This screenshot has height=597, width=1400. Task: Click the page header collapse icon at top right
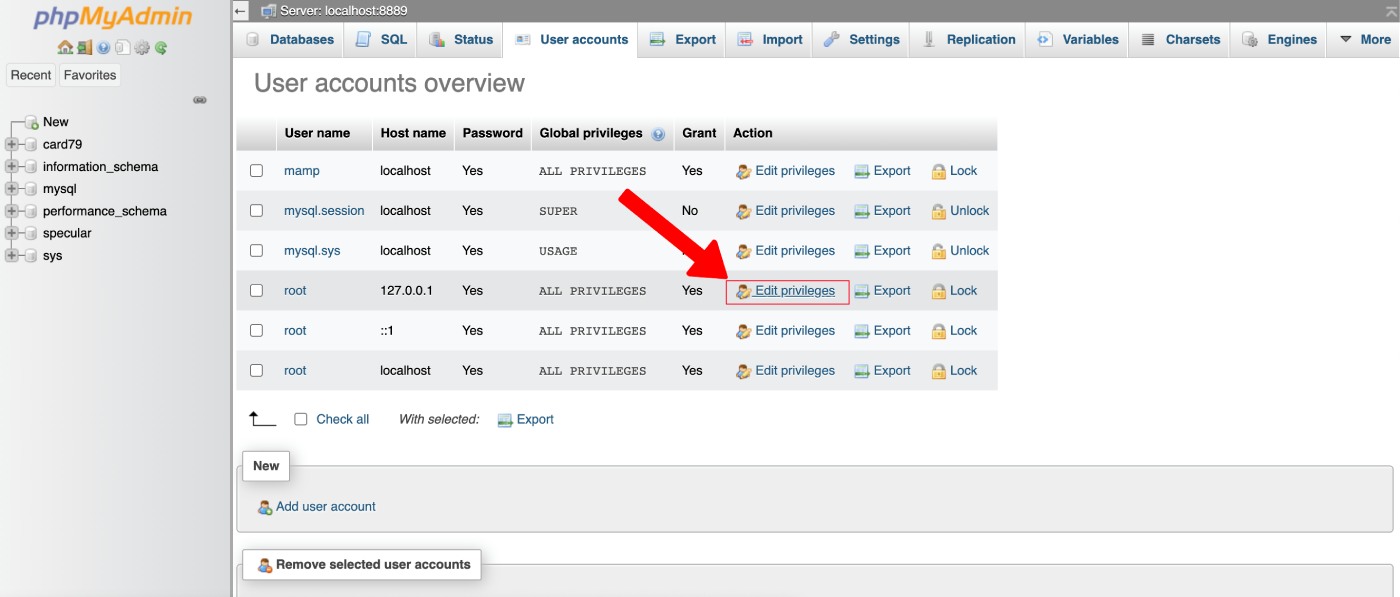coord(1390,10)
